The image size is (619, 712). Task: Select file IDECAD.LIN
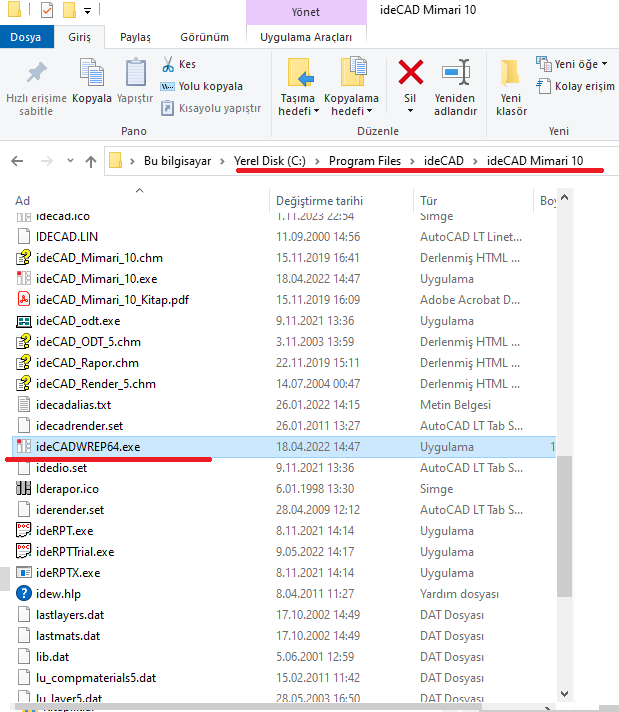point(67,237)
